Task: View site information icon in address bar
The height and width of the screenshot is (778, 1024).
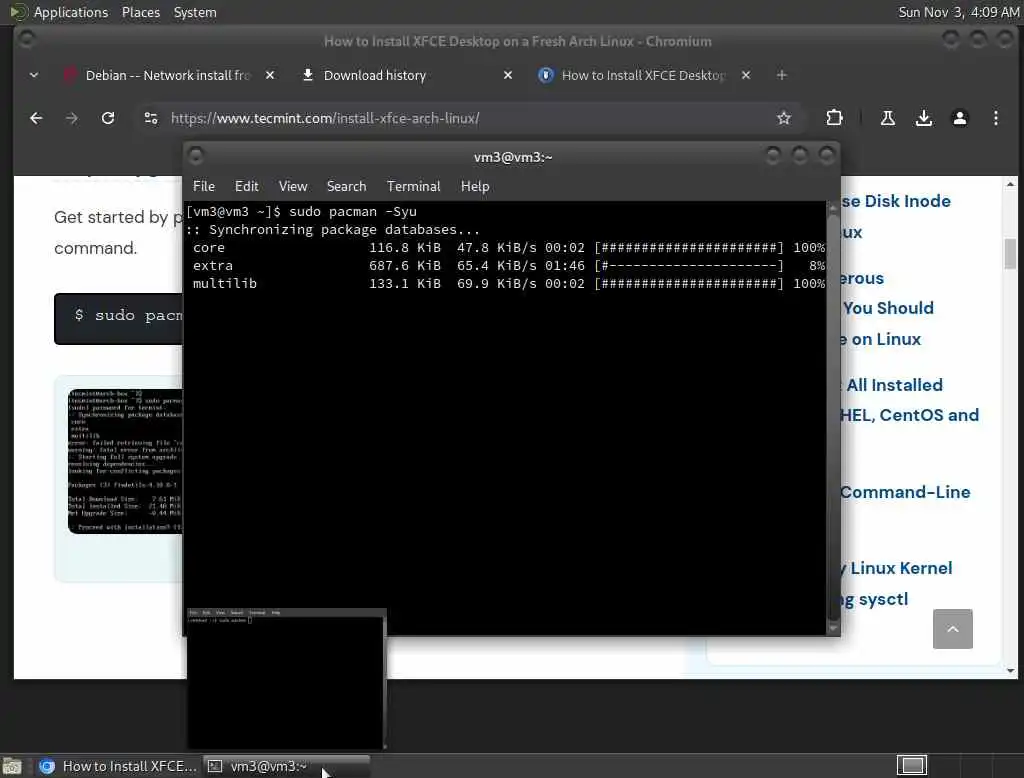Action: [151, 118]
